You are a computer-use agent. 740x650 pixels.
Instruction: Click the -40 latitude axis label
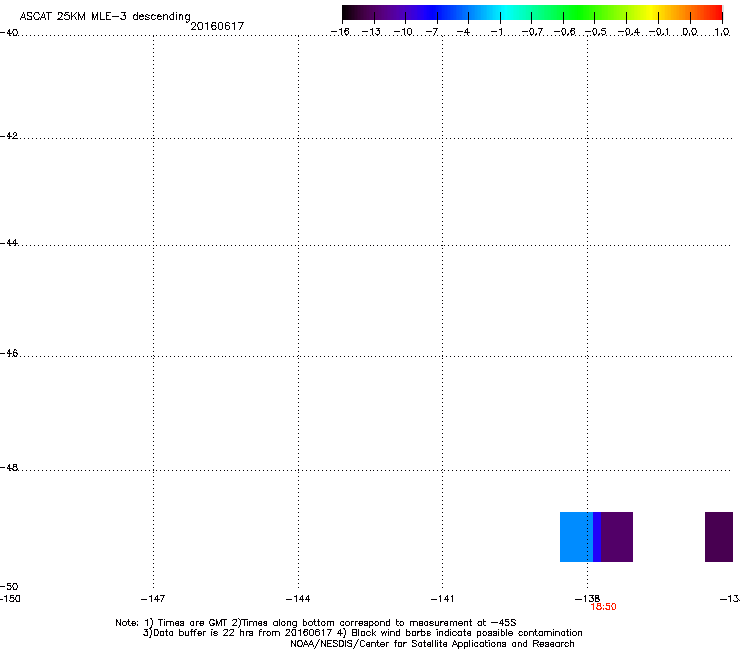point(9,32)
